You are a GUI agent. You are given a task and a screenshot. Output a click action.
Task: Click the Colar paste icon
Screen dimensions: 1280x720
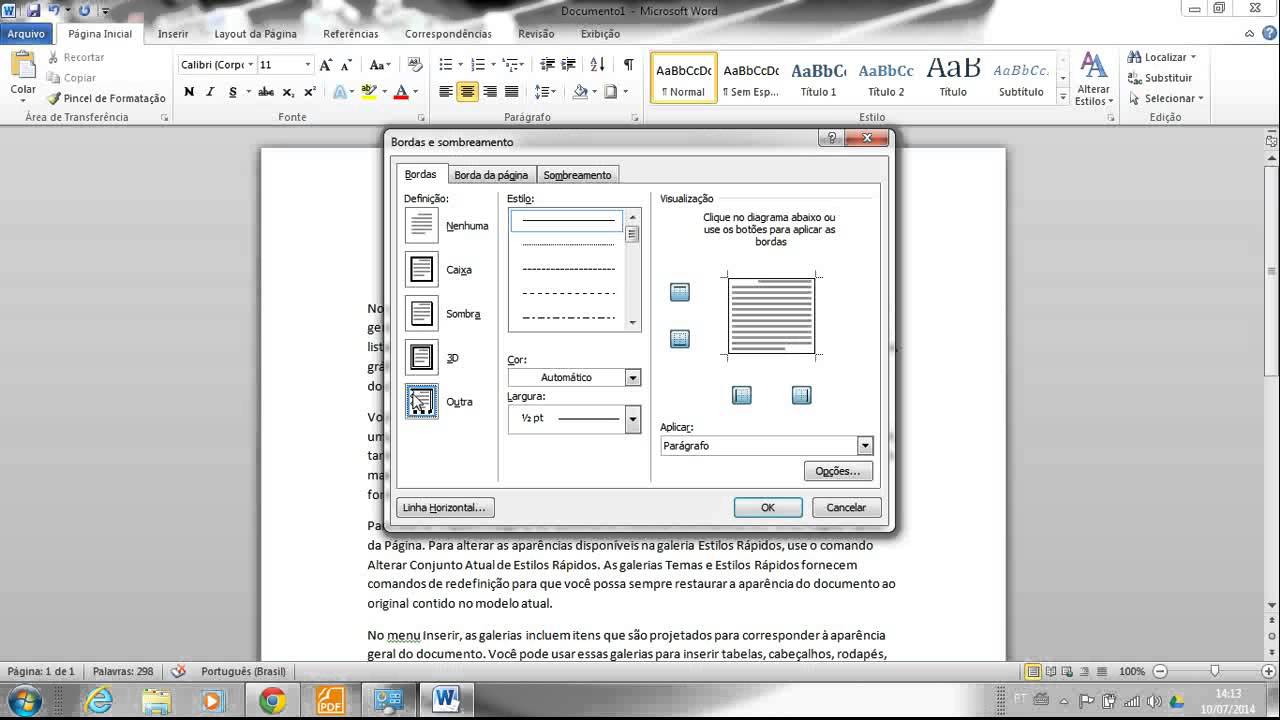coord(23,66)
